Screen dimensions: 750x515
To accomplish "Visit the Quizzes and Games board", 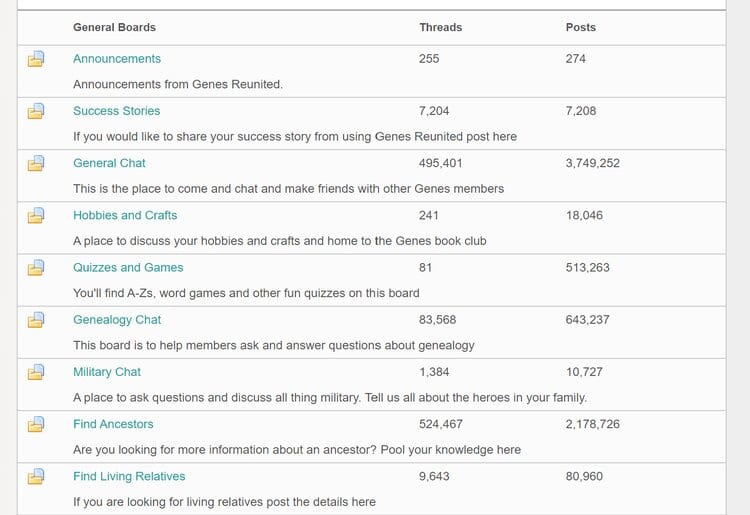I will (x=128, y=267).
